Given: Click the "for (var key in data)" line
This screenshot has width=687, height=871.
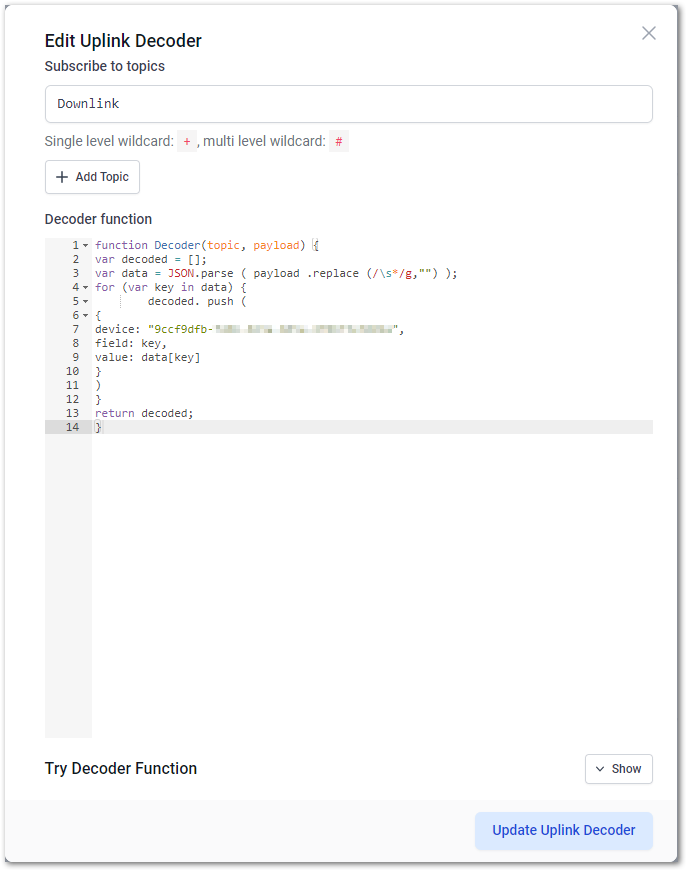Looking at the screenshot, I should pyautogui.click(x=171, y=287).
